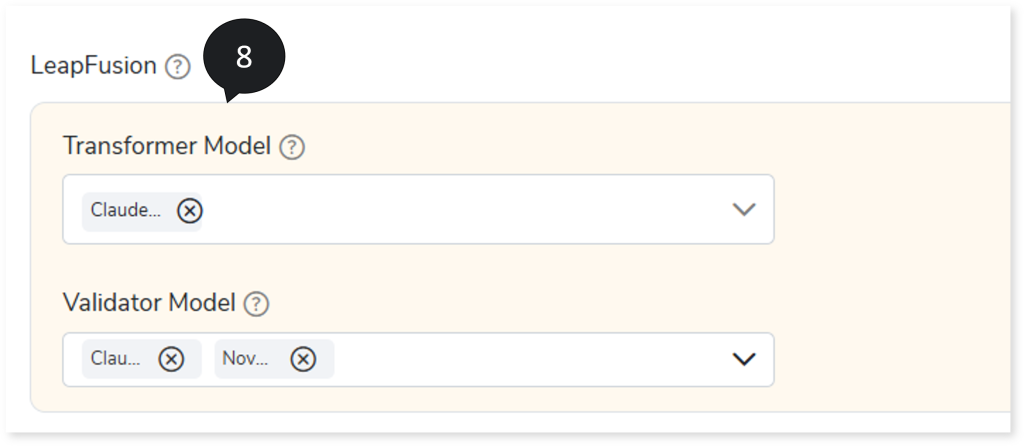The height and width of the screenshot is (446, 1024).
Task: Focus the Validator Model selection field
Action: click(x=530, y=359)
